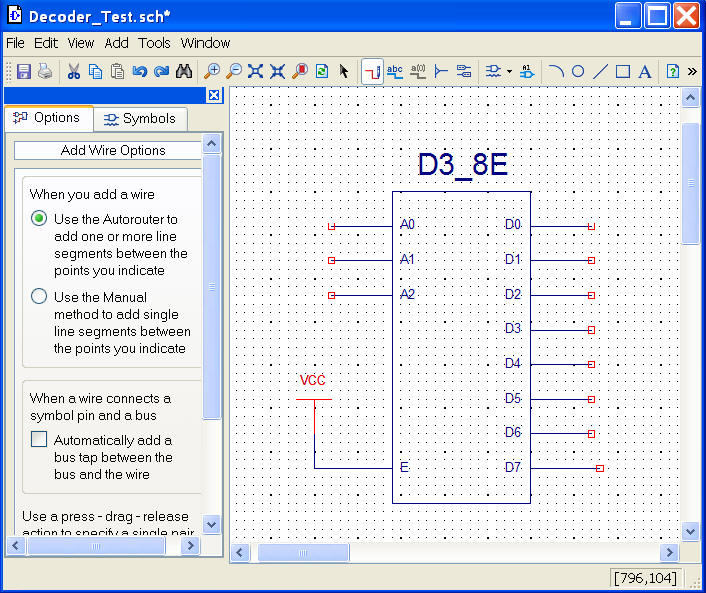Open the Add Symbol dropdown arrow
Image resolution: width=706 pixels, height=593 pixels.
(509, 71)
